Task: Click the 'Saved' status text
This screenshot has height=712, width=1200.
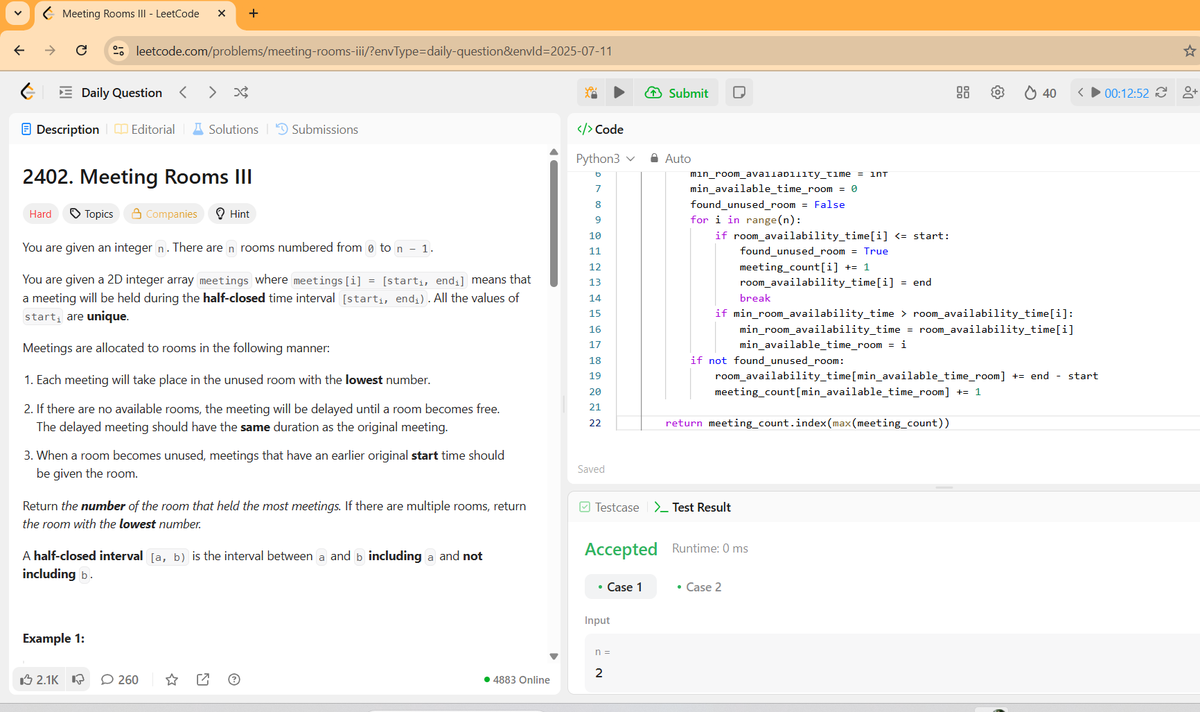Action: tap(591, 469)
